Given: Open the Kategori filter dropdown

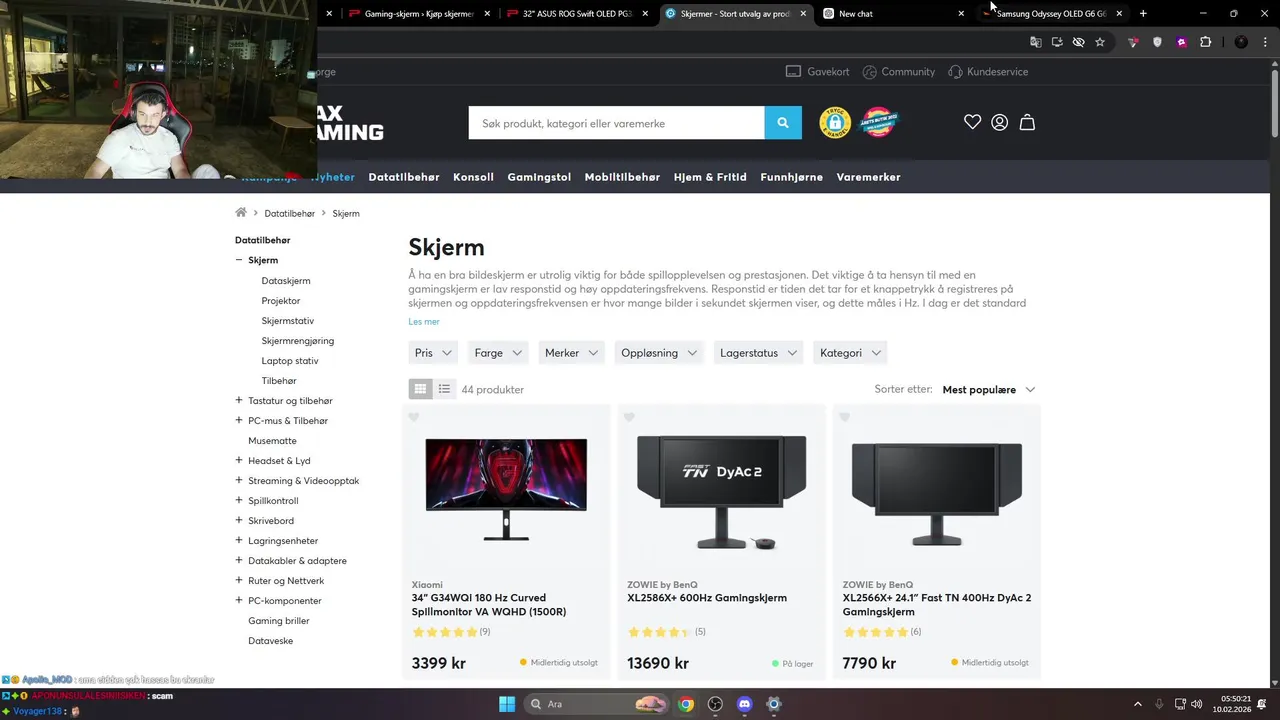Looking at the screenshot, I should click(x=850, y=353).
